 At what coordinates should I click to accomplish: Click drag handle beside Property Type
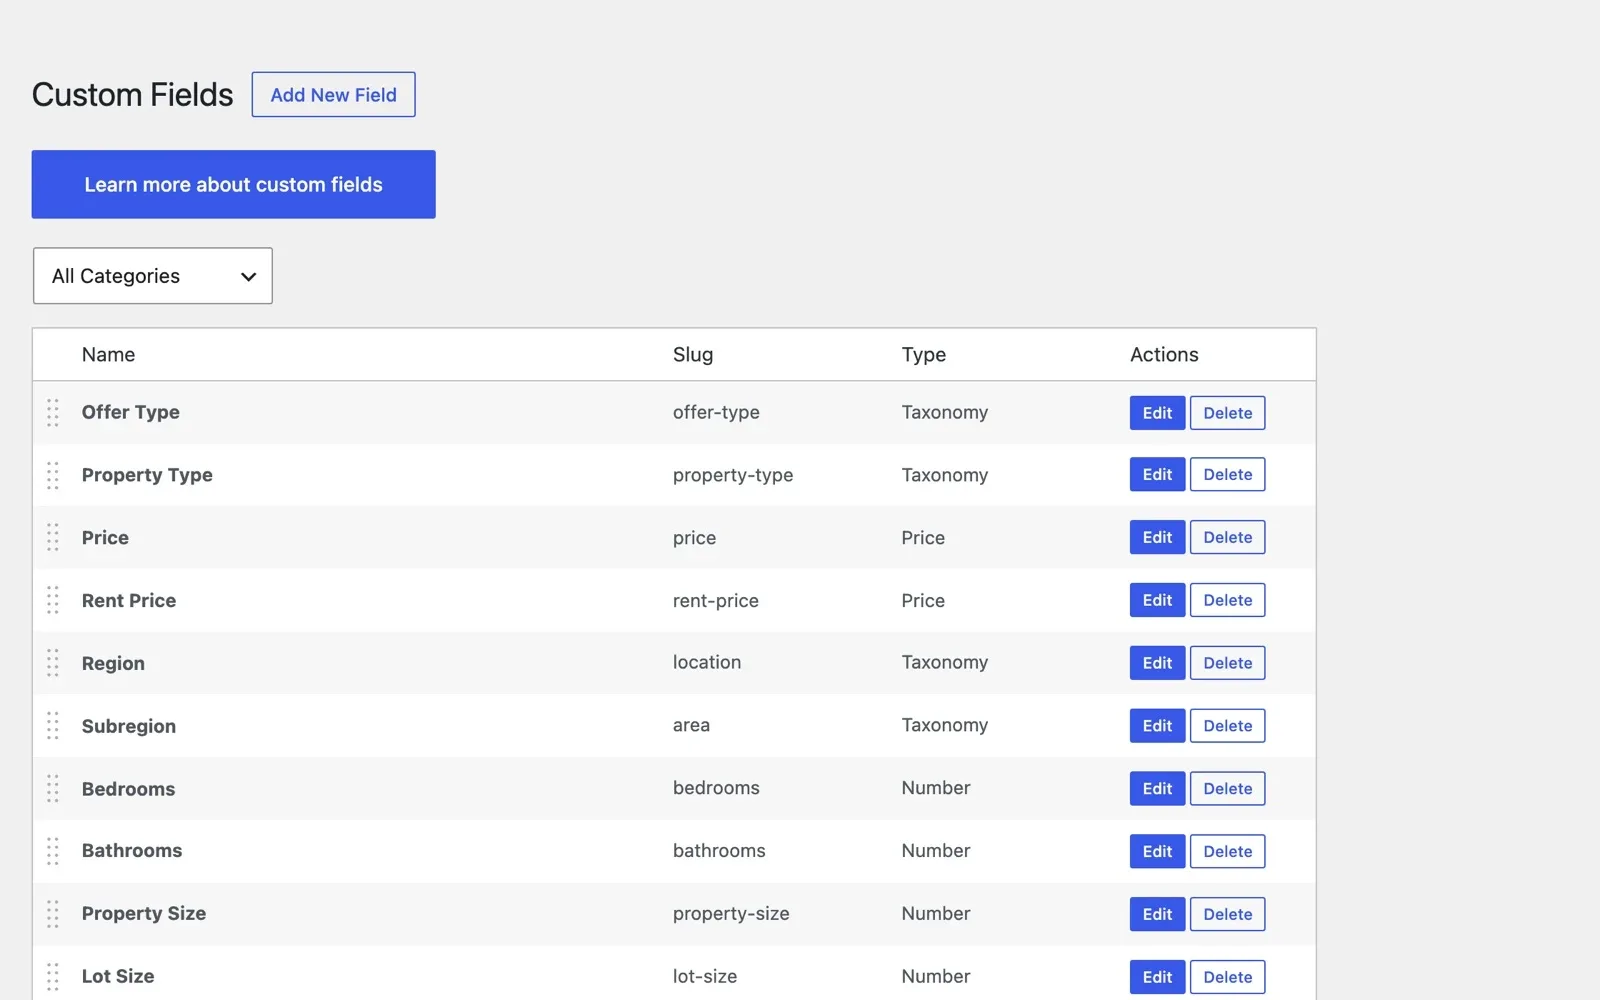point(53,475)
